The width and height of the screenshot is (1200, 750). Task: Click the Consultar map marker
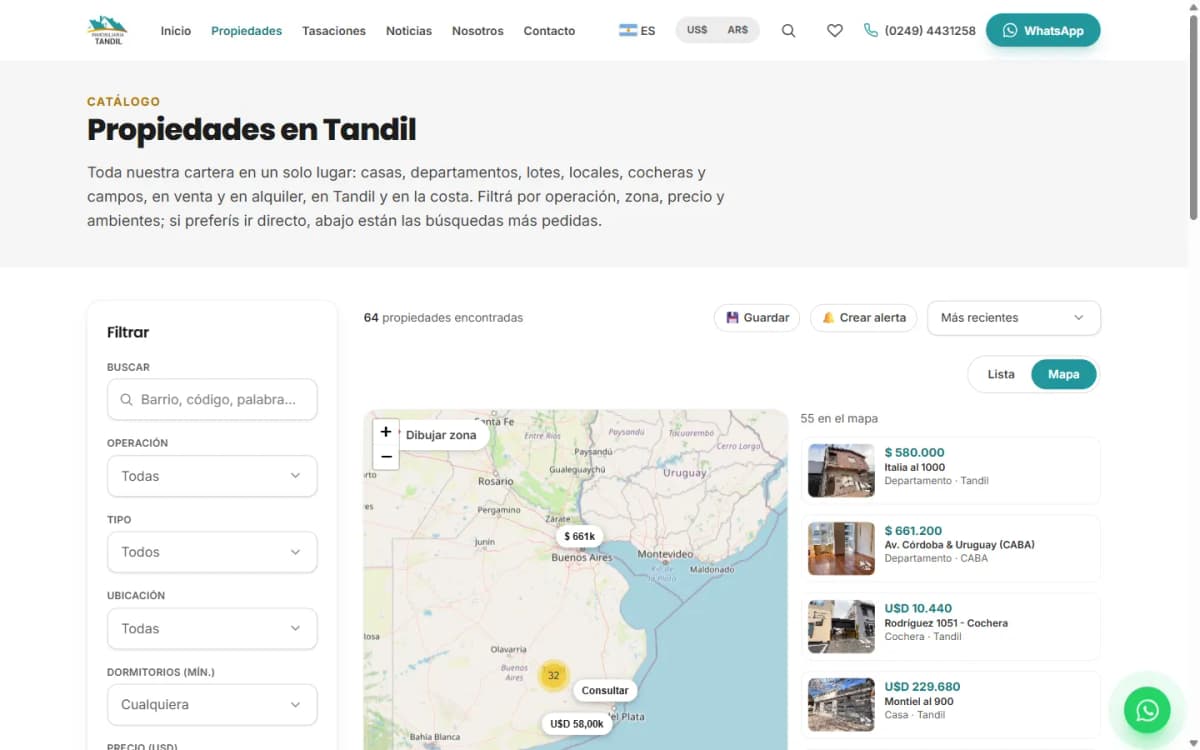coord(605,690)
